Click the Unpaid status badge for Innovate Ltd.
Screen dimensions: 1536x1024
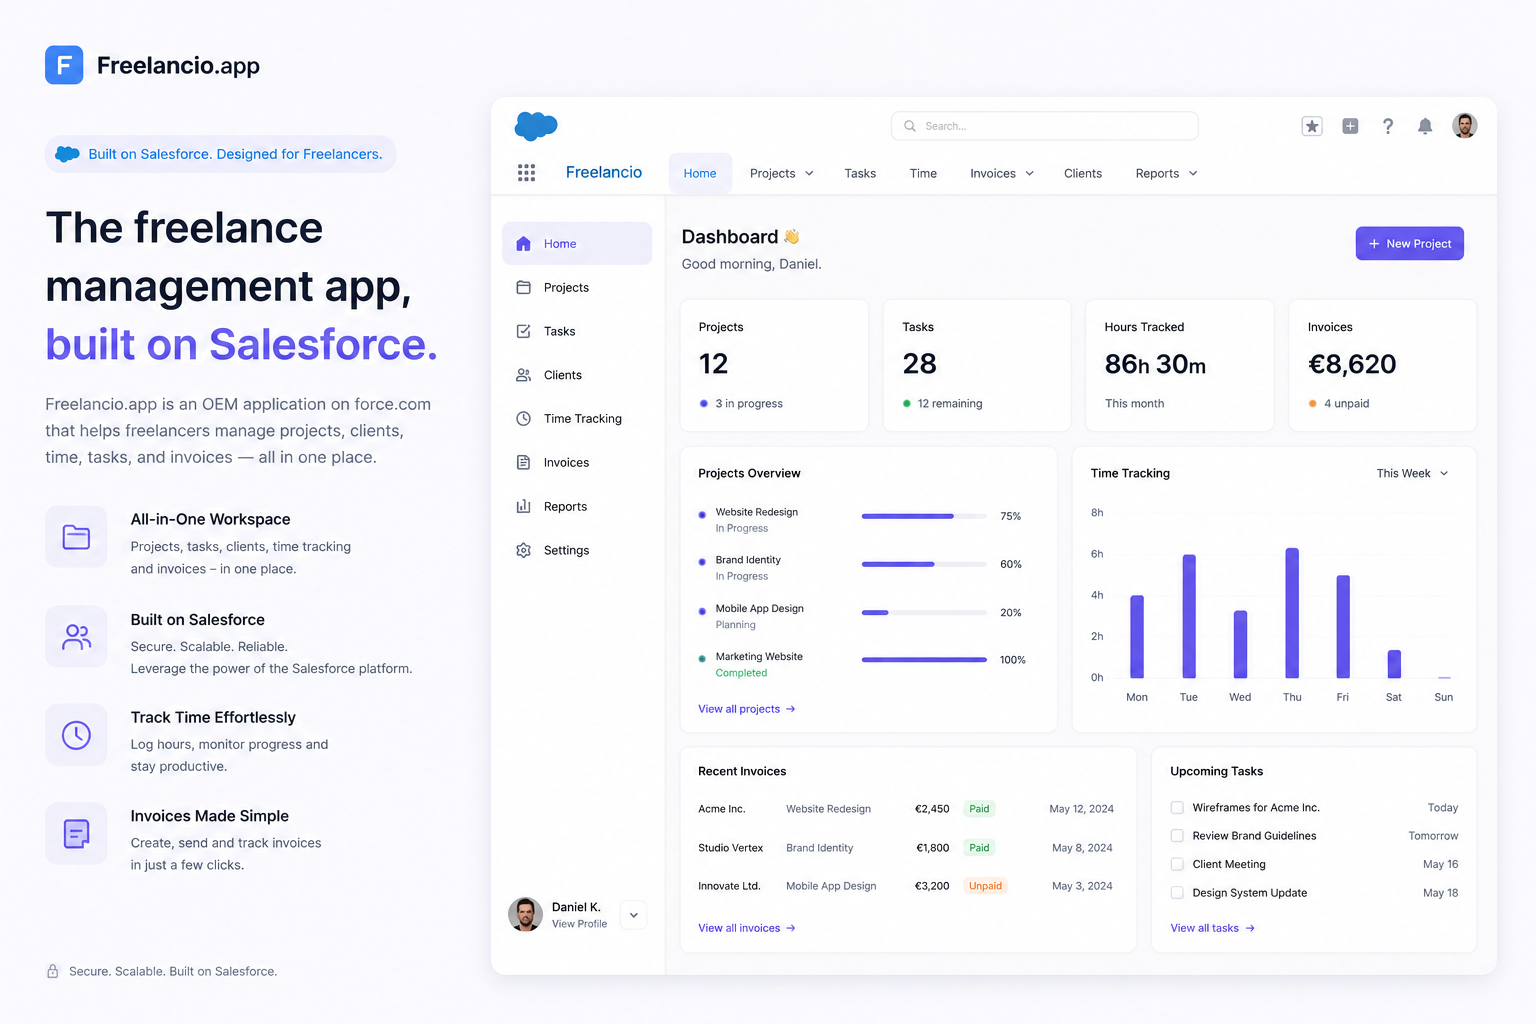985,886
